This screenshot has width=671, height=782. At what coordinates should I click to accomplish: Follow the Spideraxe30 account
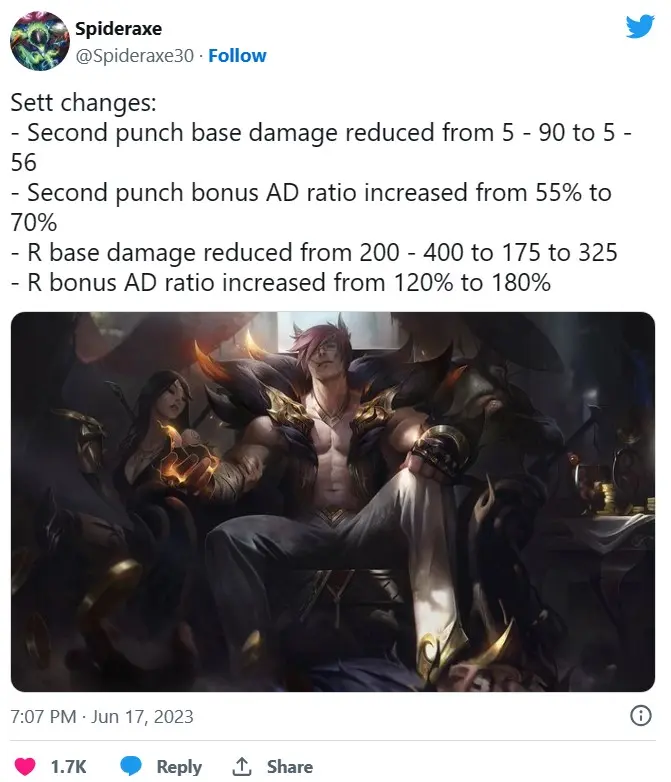[x=237, y=55]
